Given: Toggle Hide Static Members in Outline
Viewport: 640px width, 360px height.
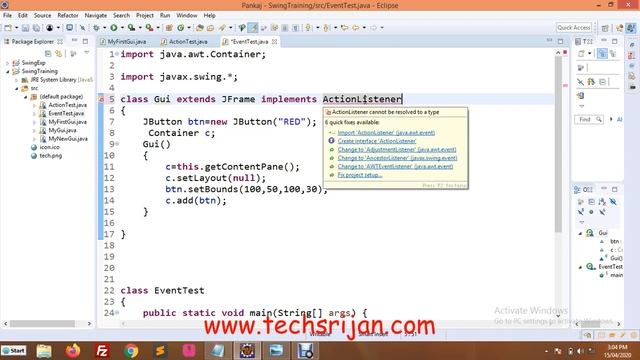Looking at the screenshot, I should point(581,212).
